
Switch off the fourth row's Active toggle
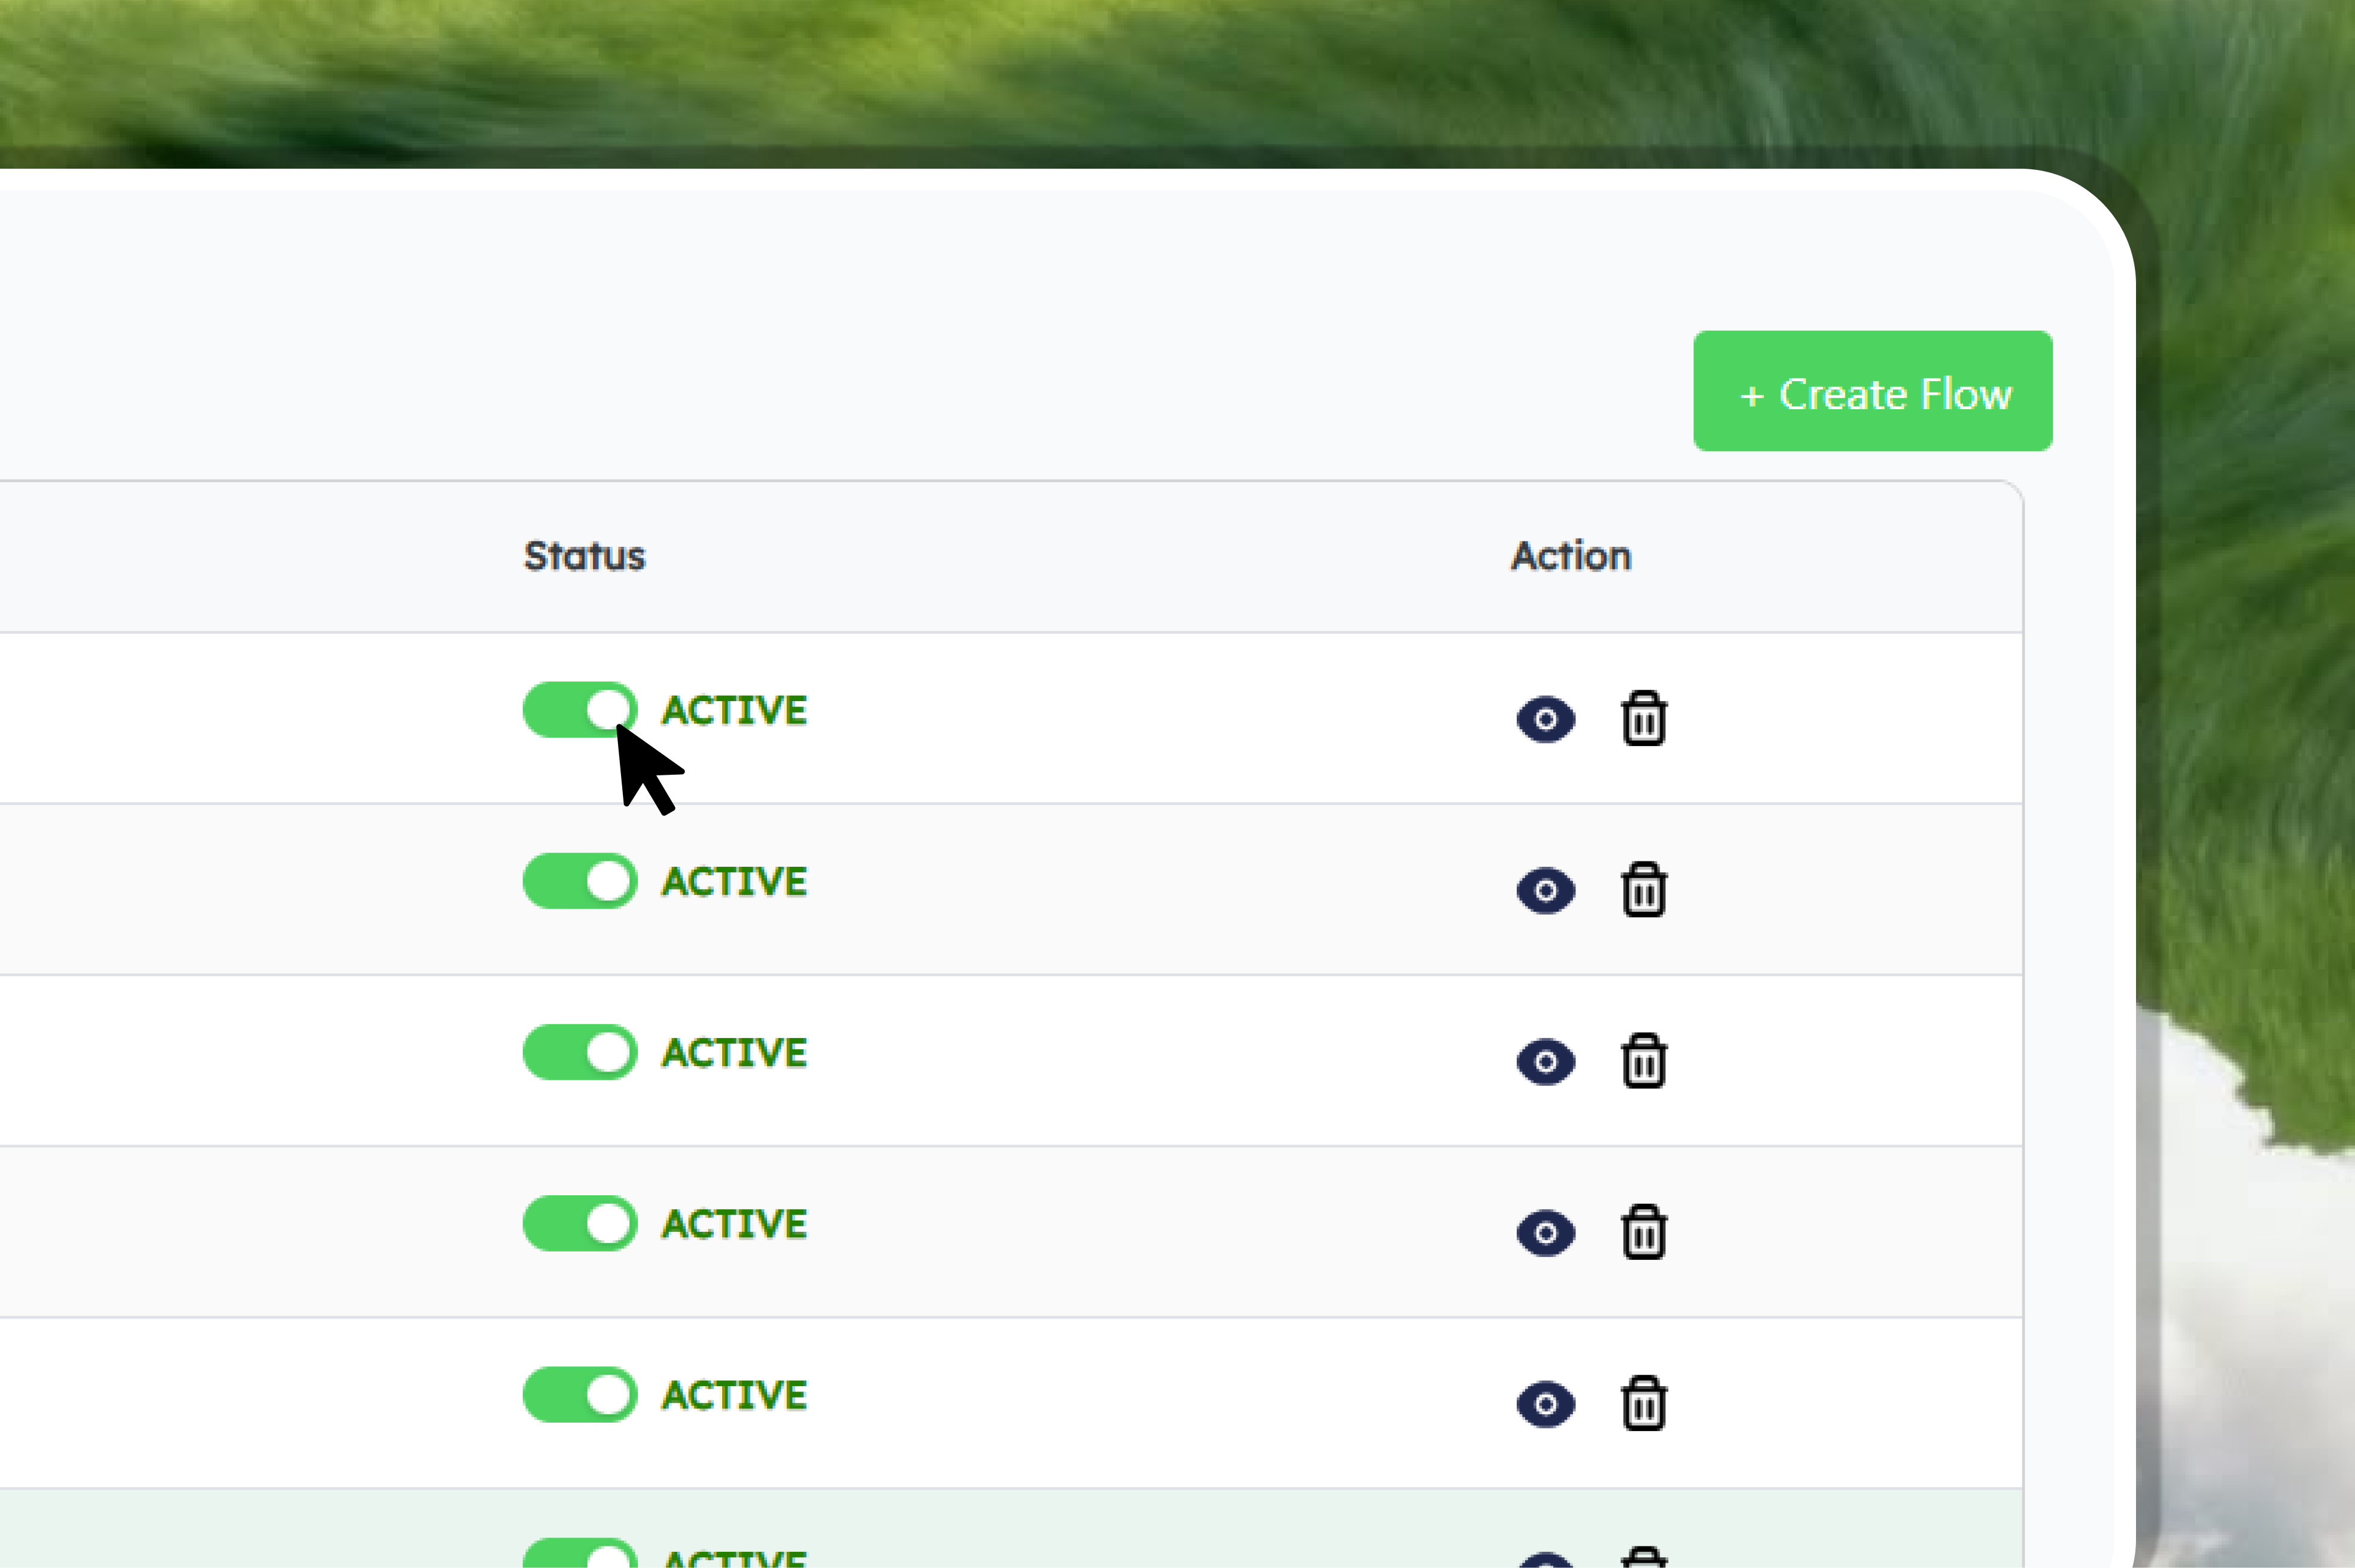[x=580, y=1223]
